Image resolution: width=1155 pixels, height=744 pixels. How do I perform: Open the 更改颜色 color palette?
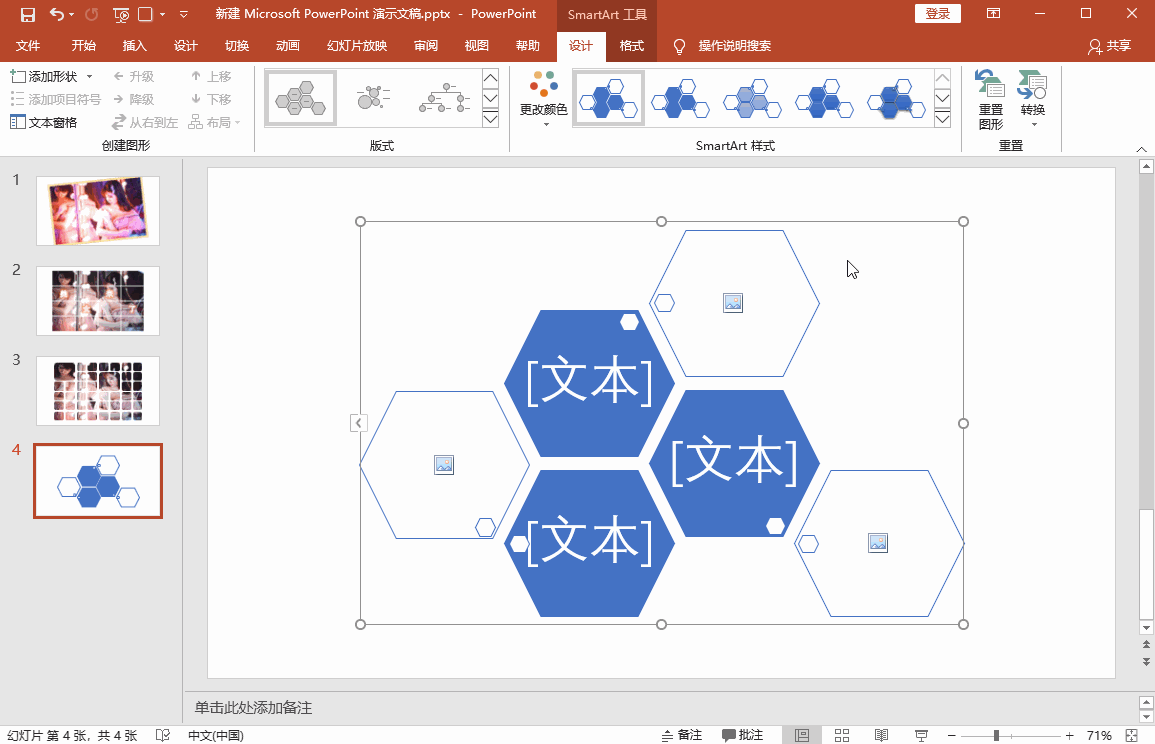(x=543, y=98)
